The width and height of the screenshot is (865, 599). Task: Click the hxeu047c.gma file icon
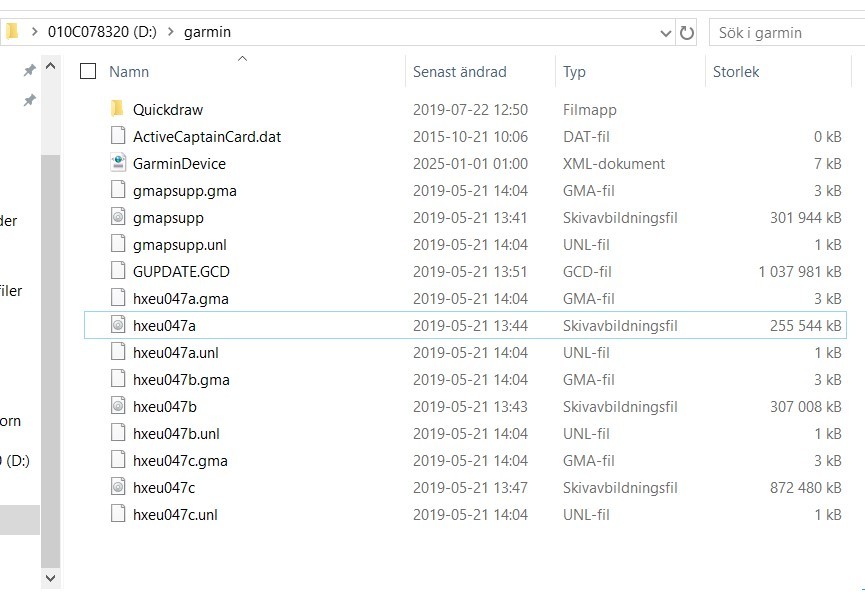118,460
